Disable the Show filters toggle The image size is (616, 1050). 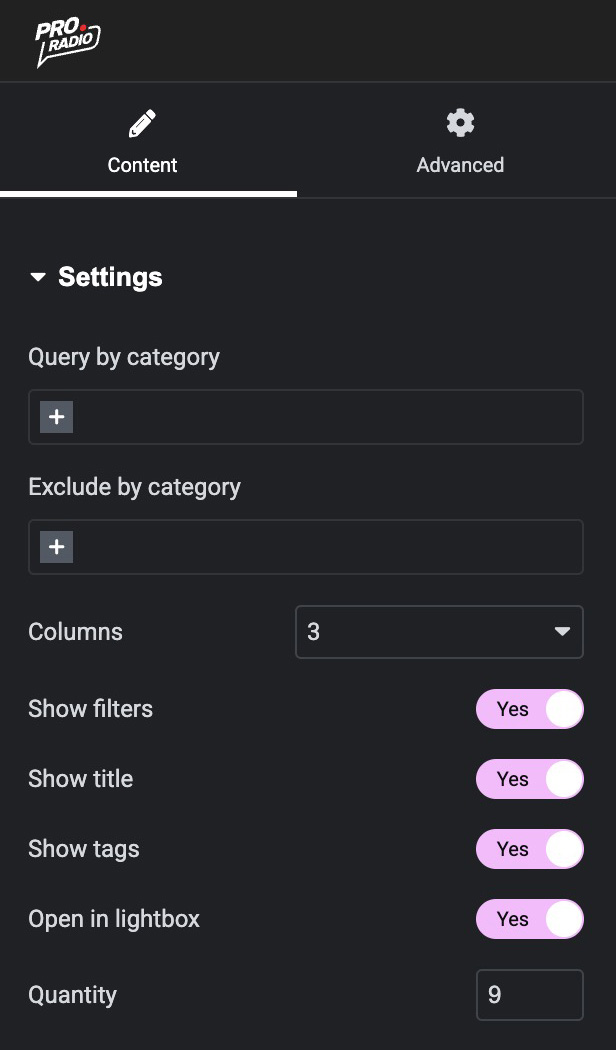click(529, 709)
